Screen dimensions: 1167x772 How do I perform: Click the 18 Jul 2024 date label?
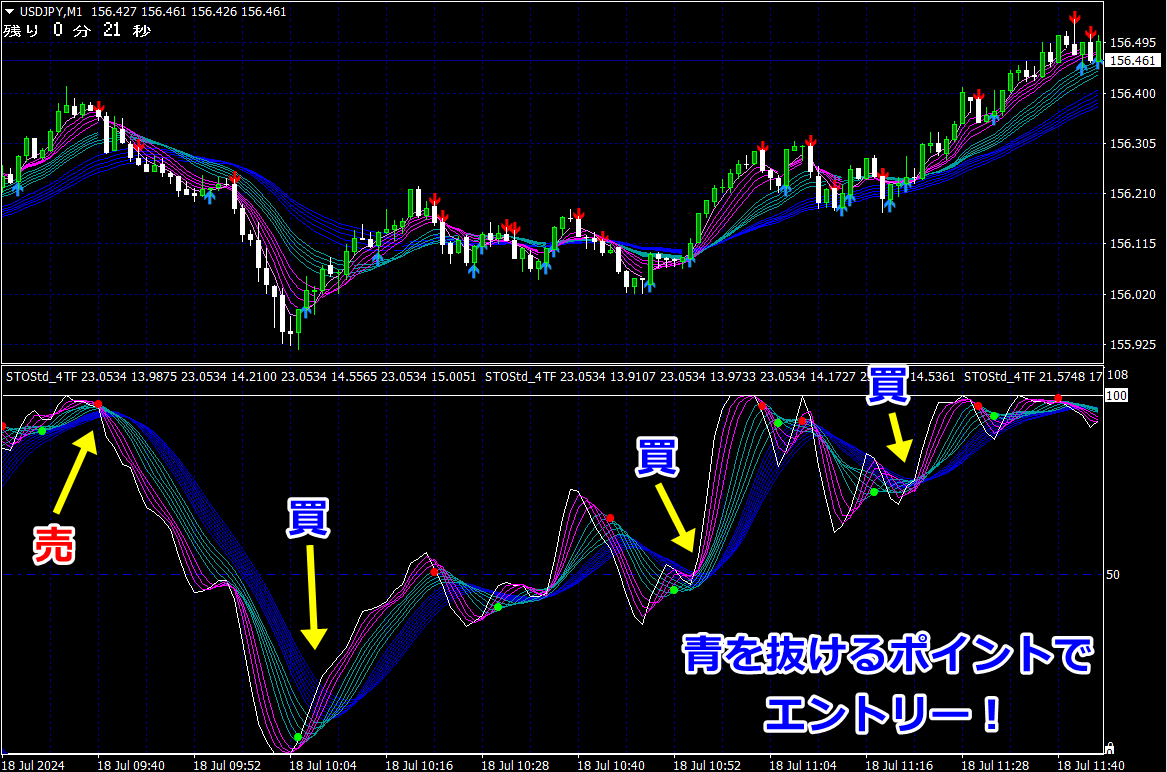[x=33, y=765]
